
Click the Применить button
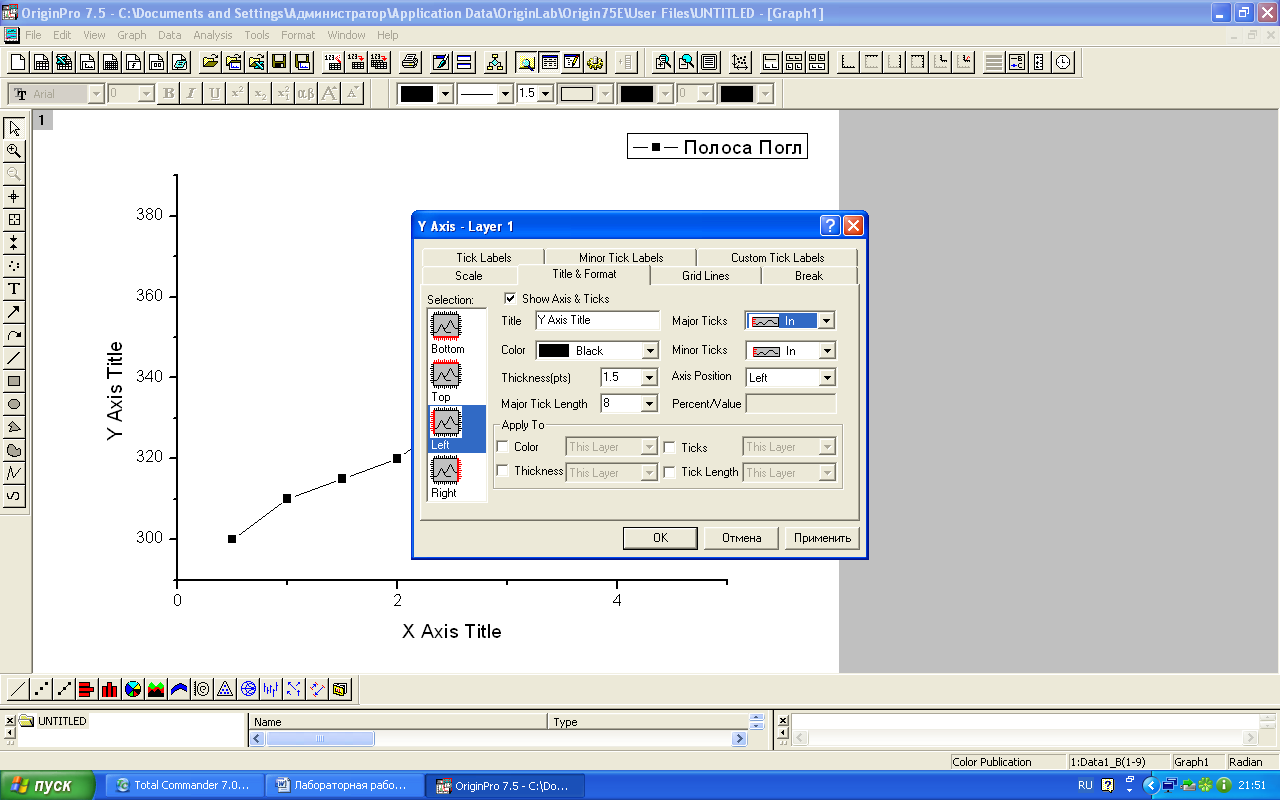click(x=822, y=538)
